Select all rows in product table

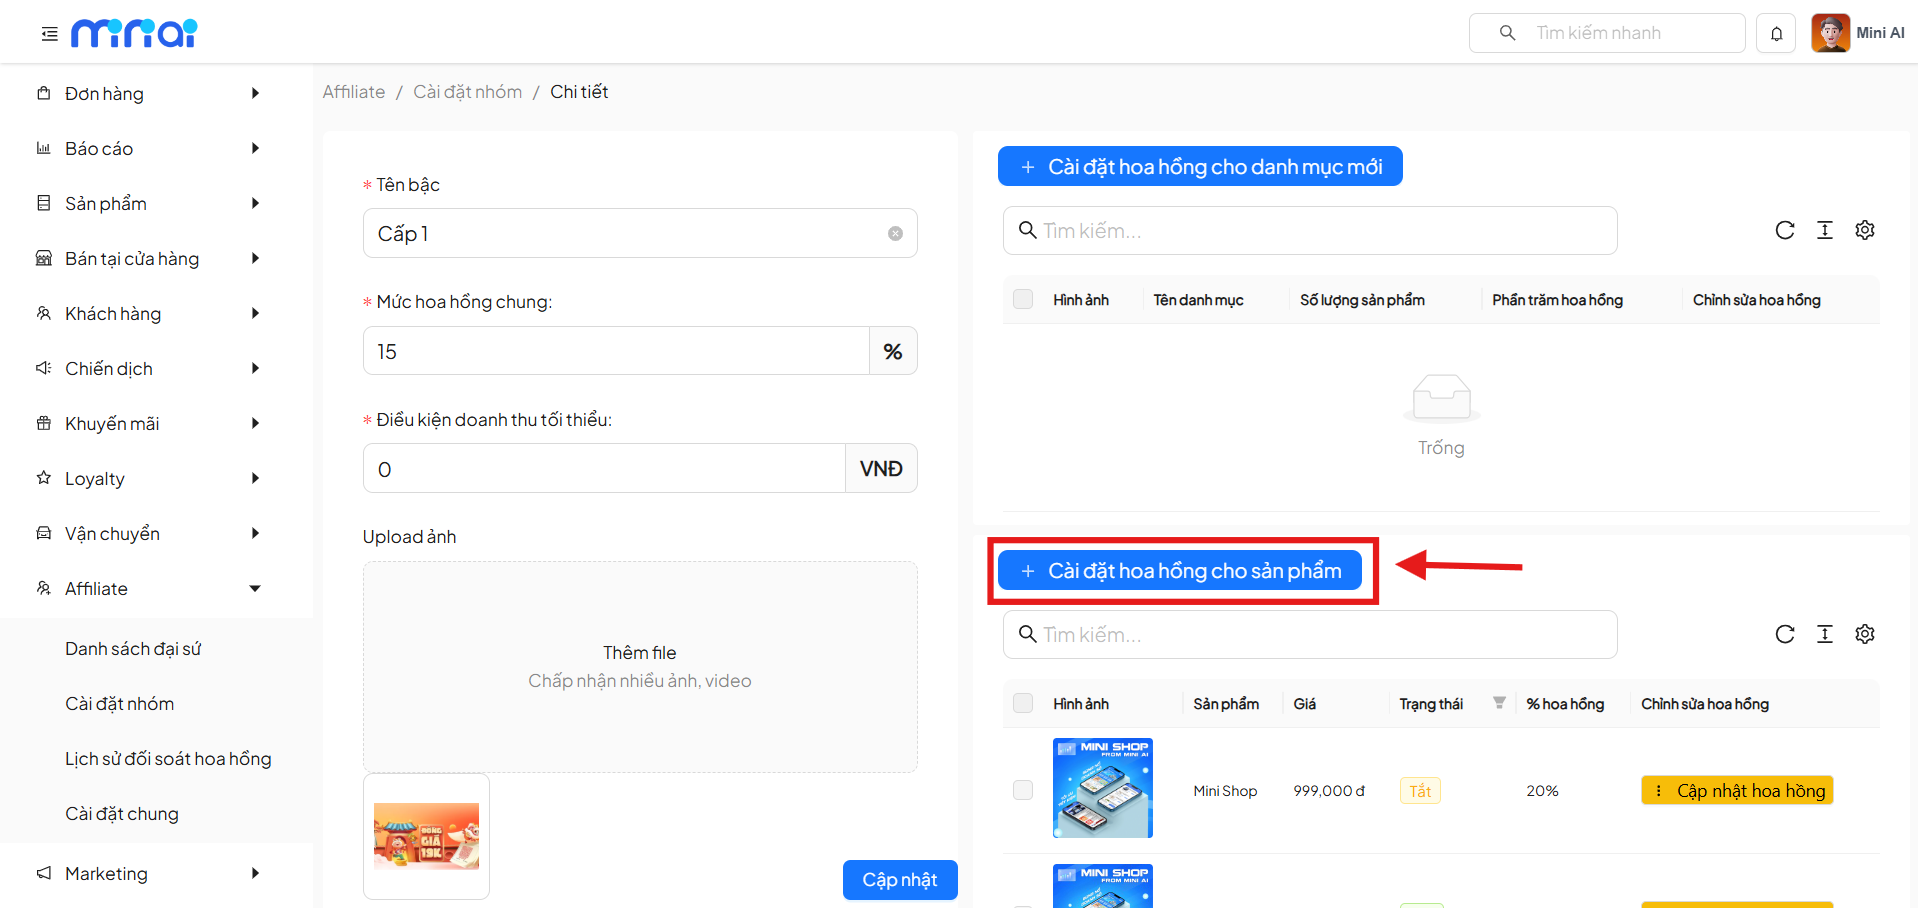(x=1022, y=703)
